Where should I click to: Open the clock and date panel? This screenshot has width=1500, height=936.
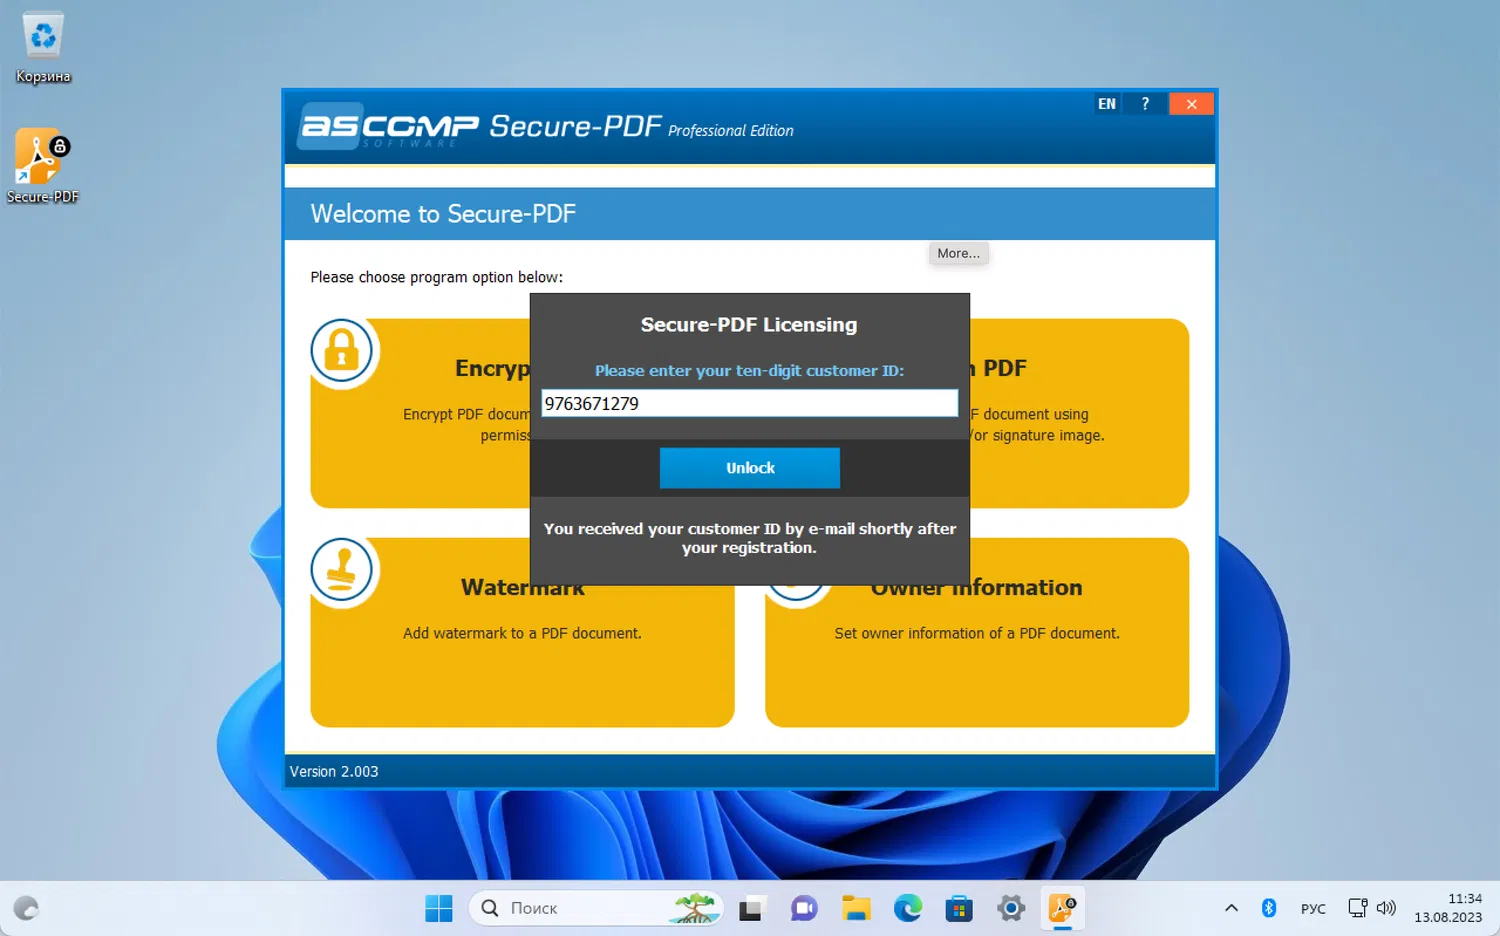1448,908
